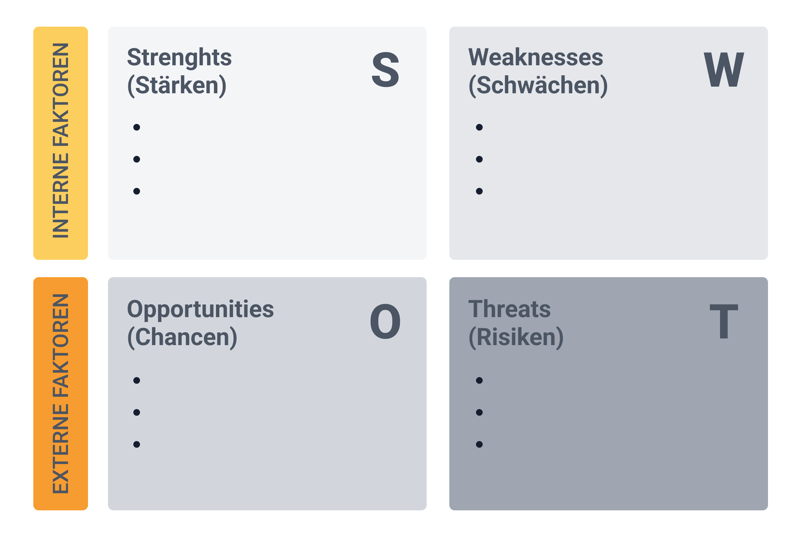Click the large T letter in Threats

(723, 322)
